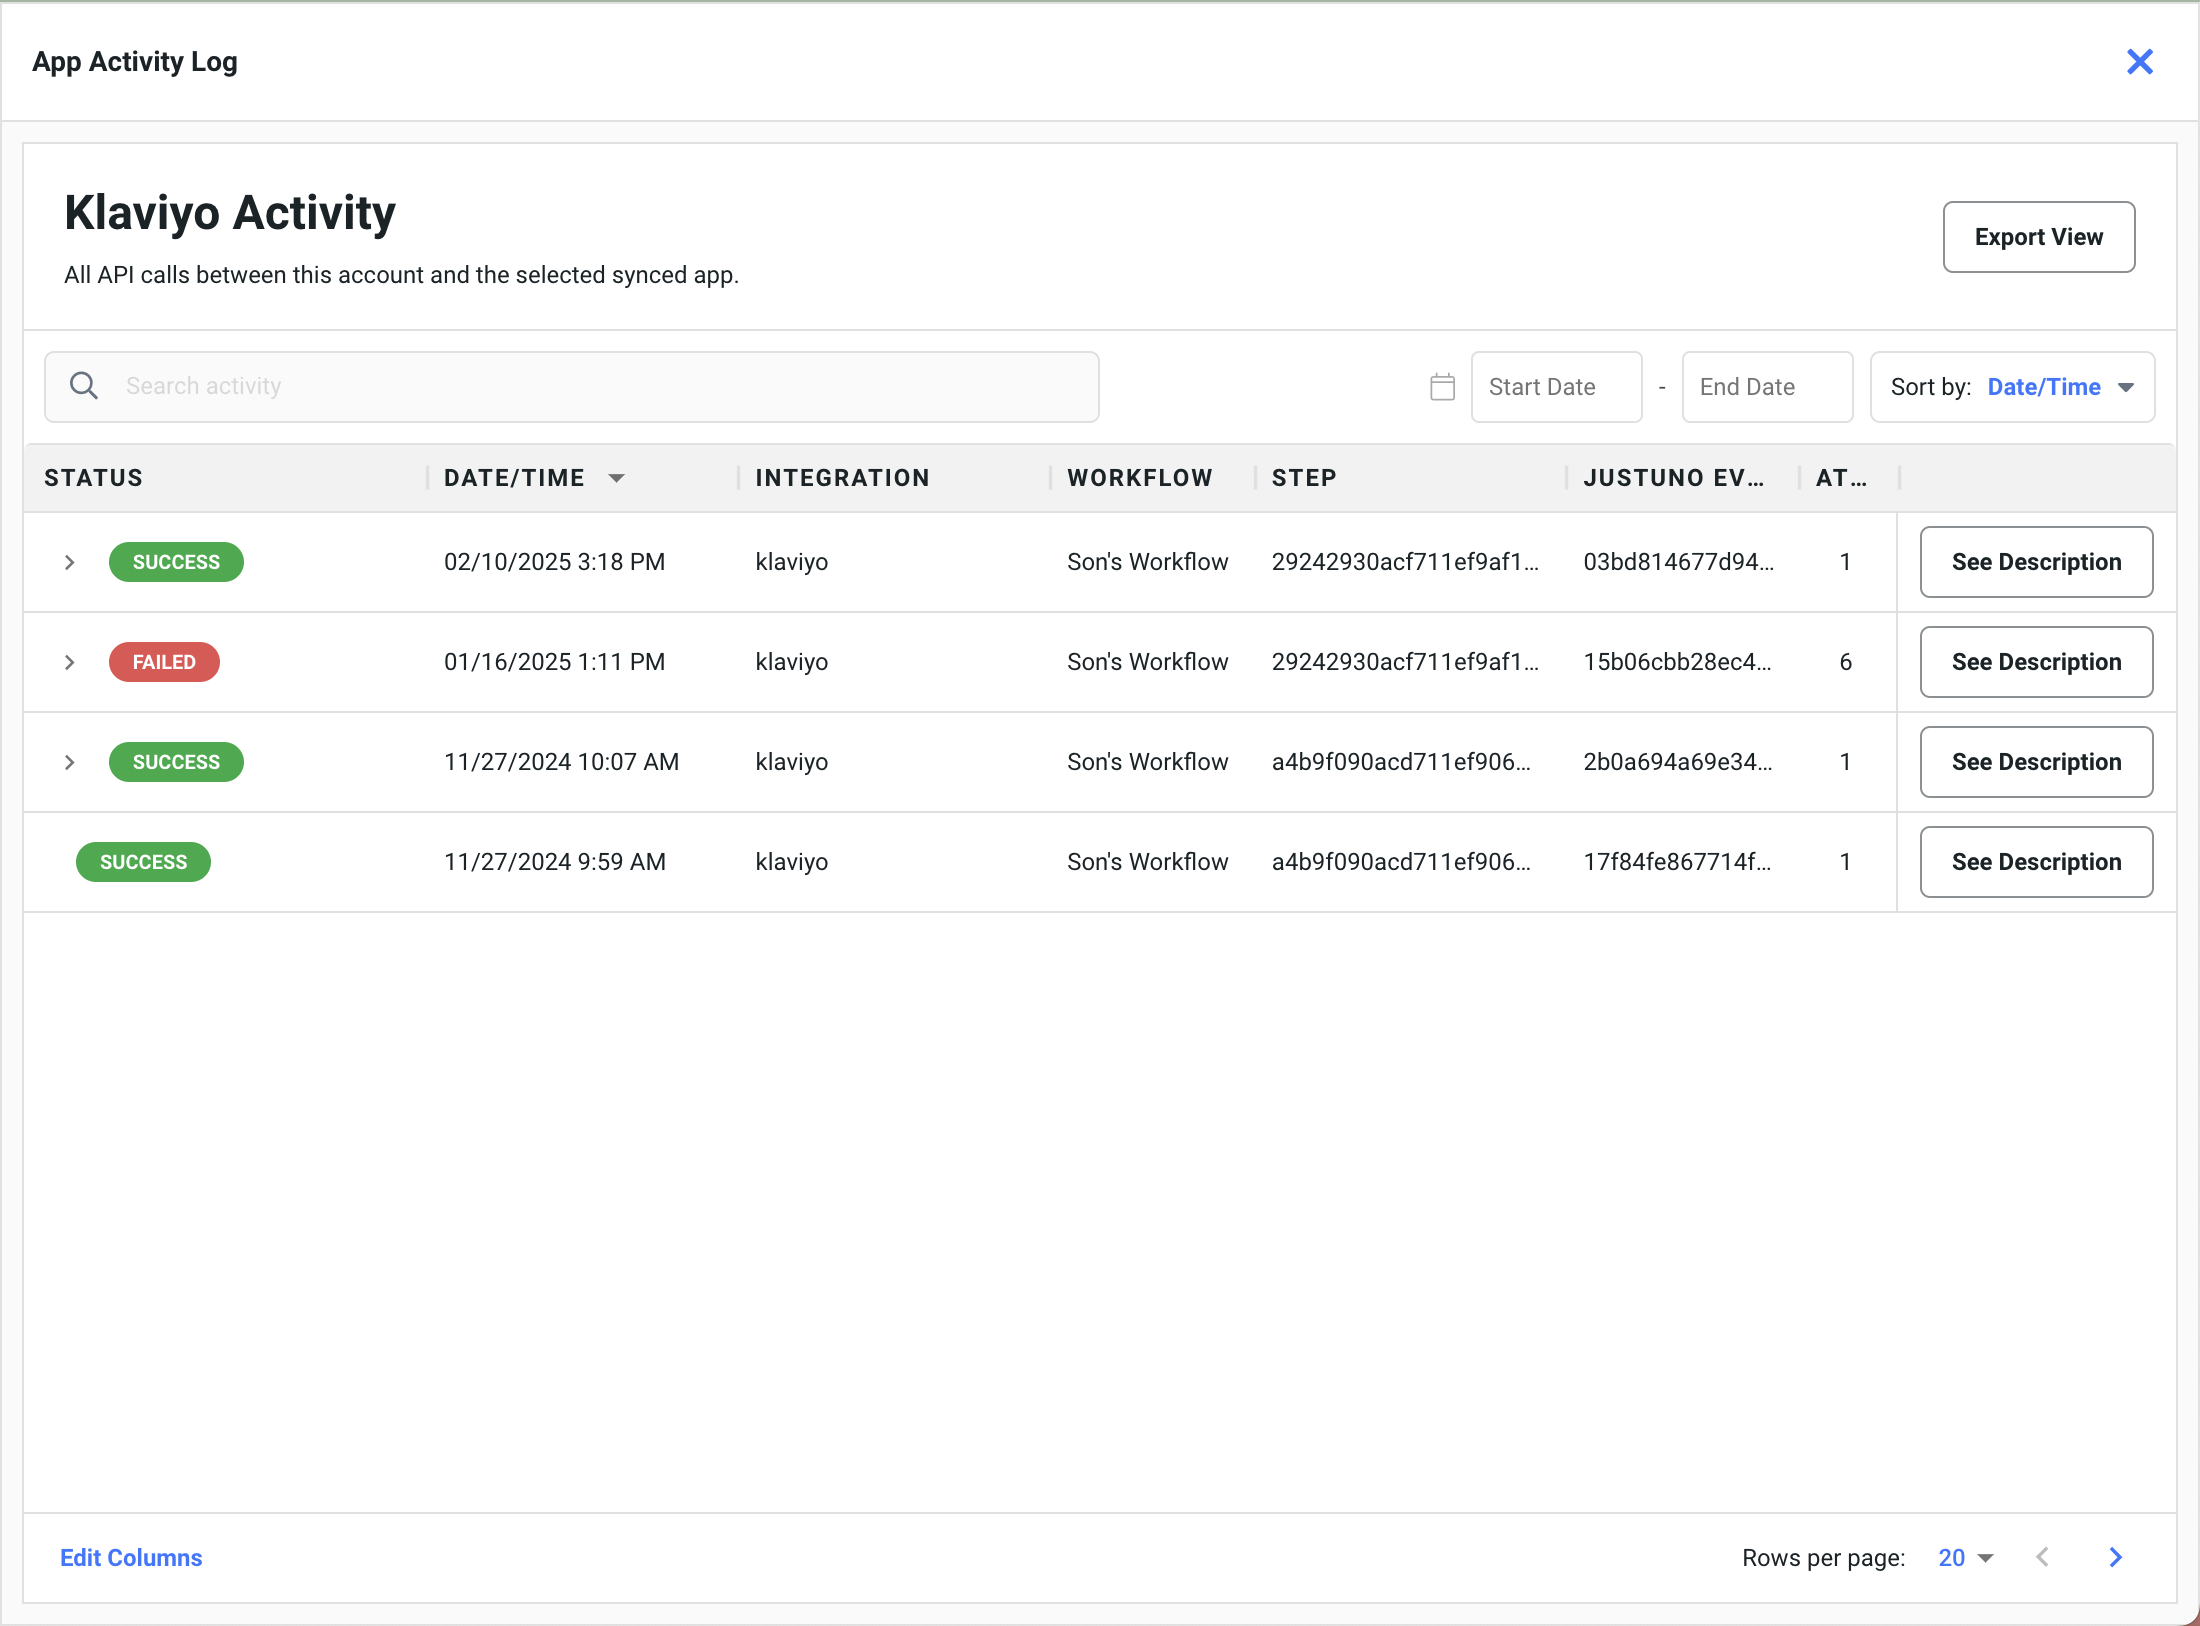Toggle Date/Time column sort arrow
This screenshot has height=1626, width=2200.
(x=617, y=478)
